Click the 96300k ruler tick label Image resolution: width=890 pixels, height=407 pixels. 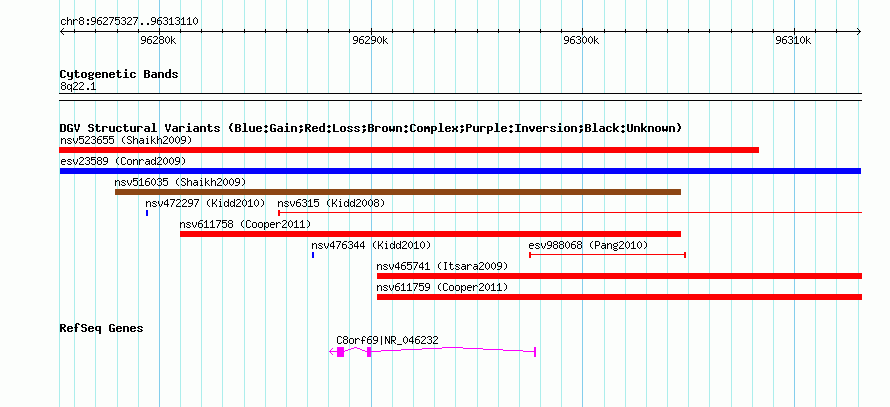581,40
